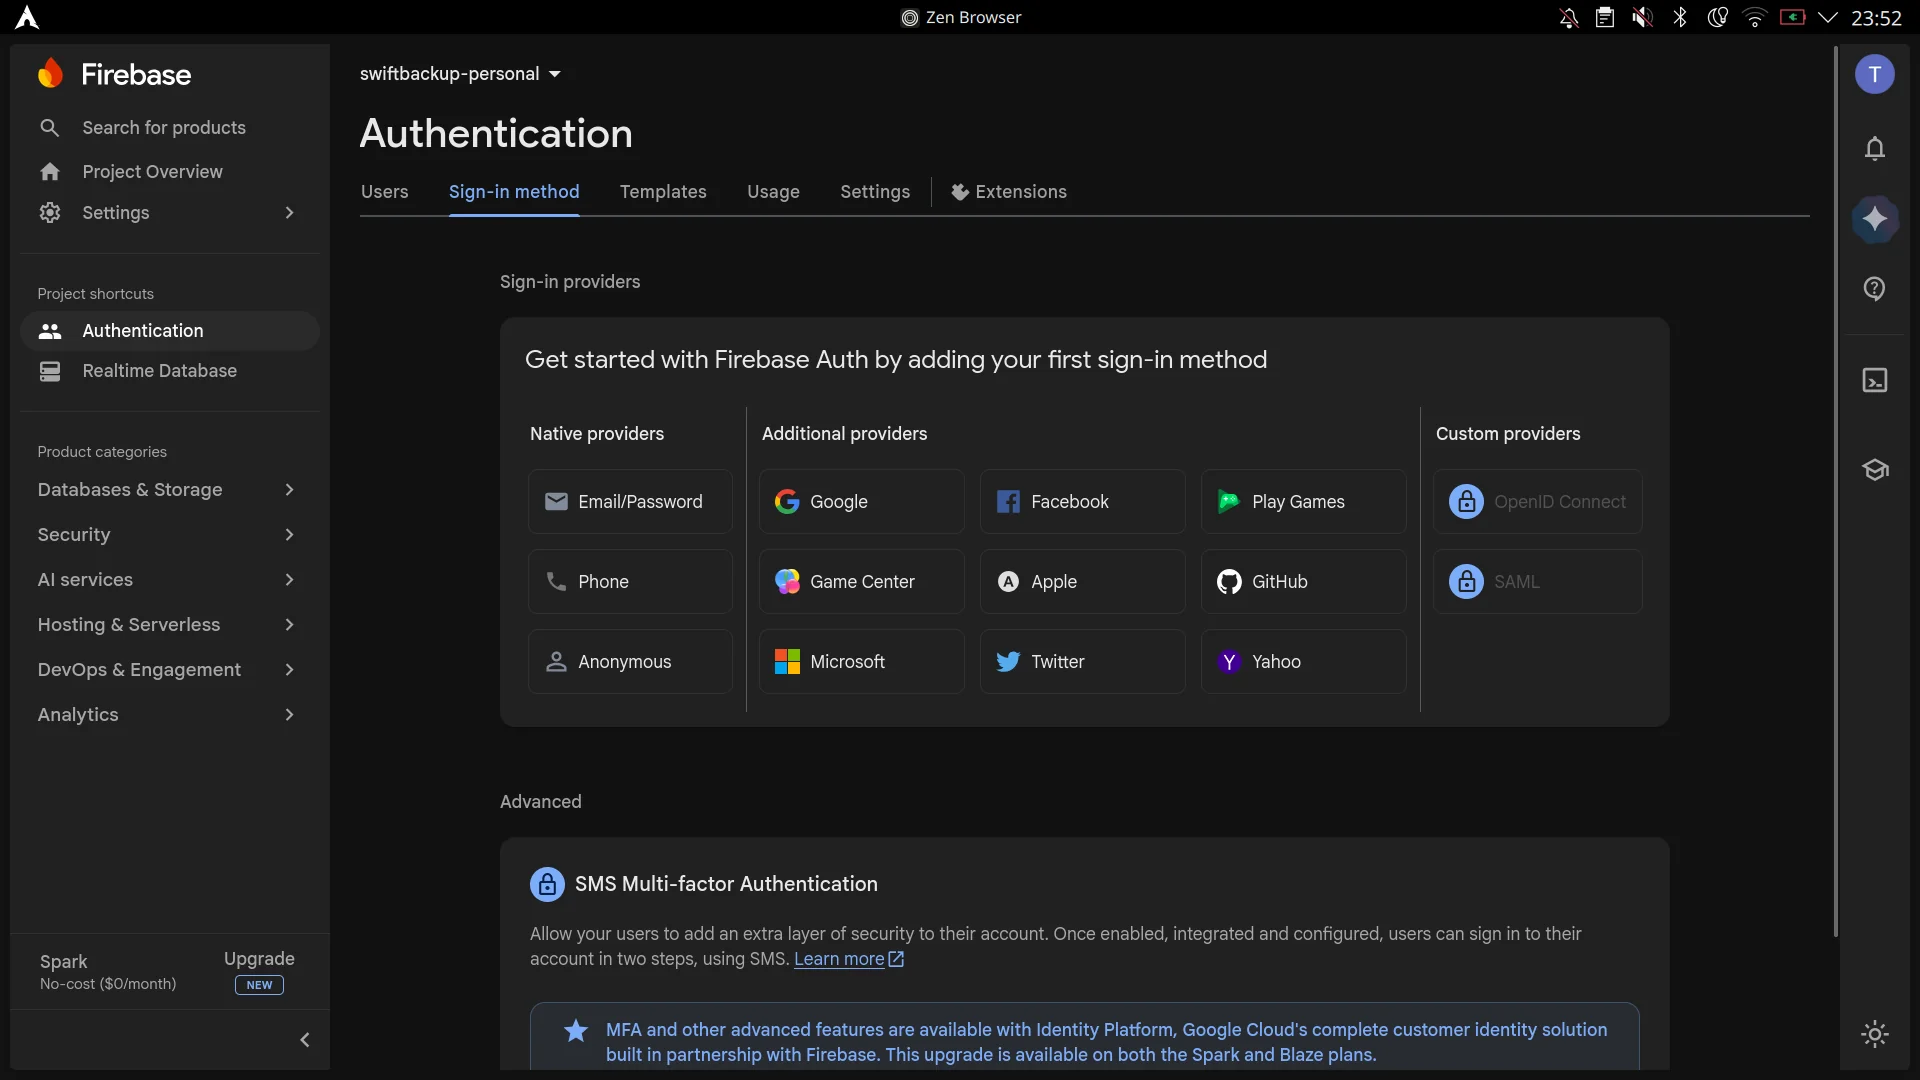1920x1080 pixels.
Task: Switch to the Usage tab
Action: coord(773,192)
